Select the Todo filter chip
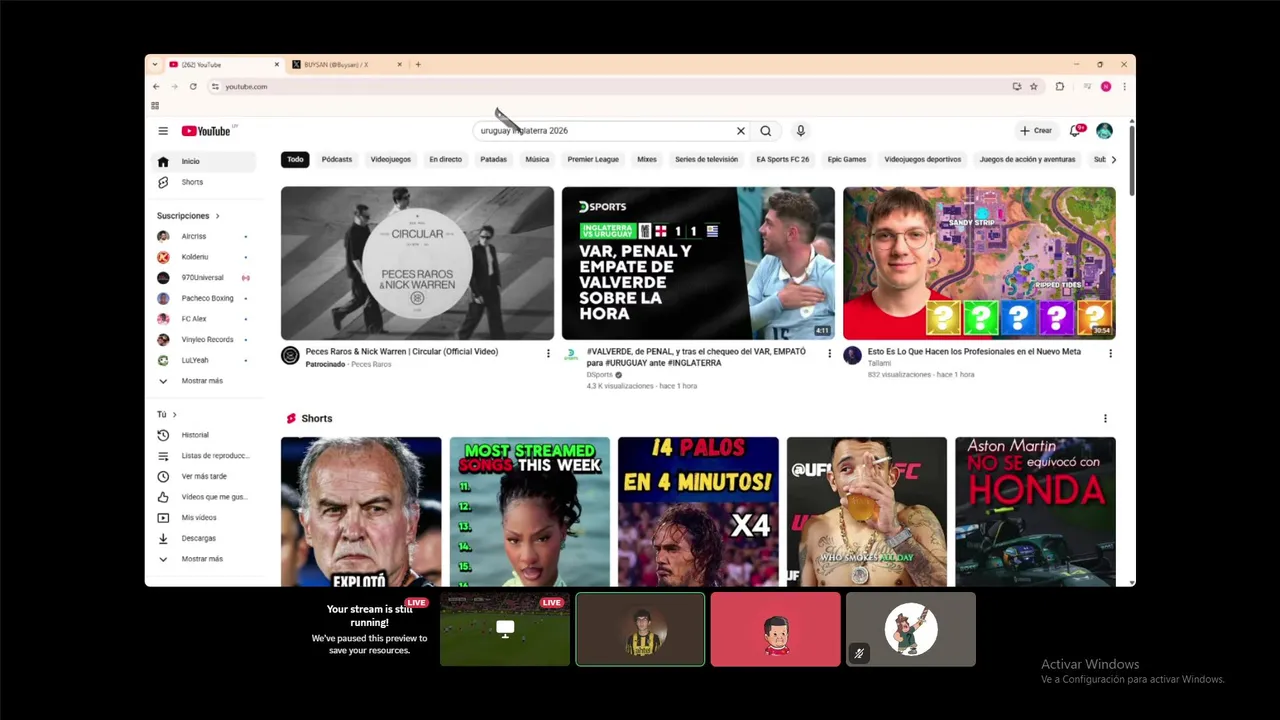 [295, 159]
